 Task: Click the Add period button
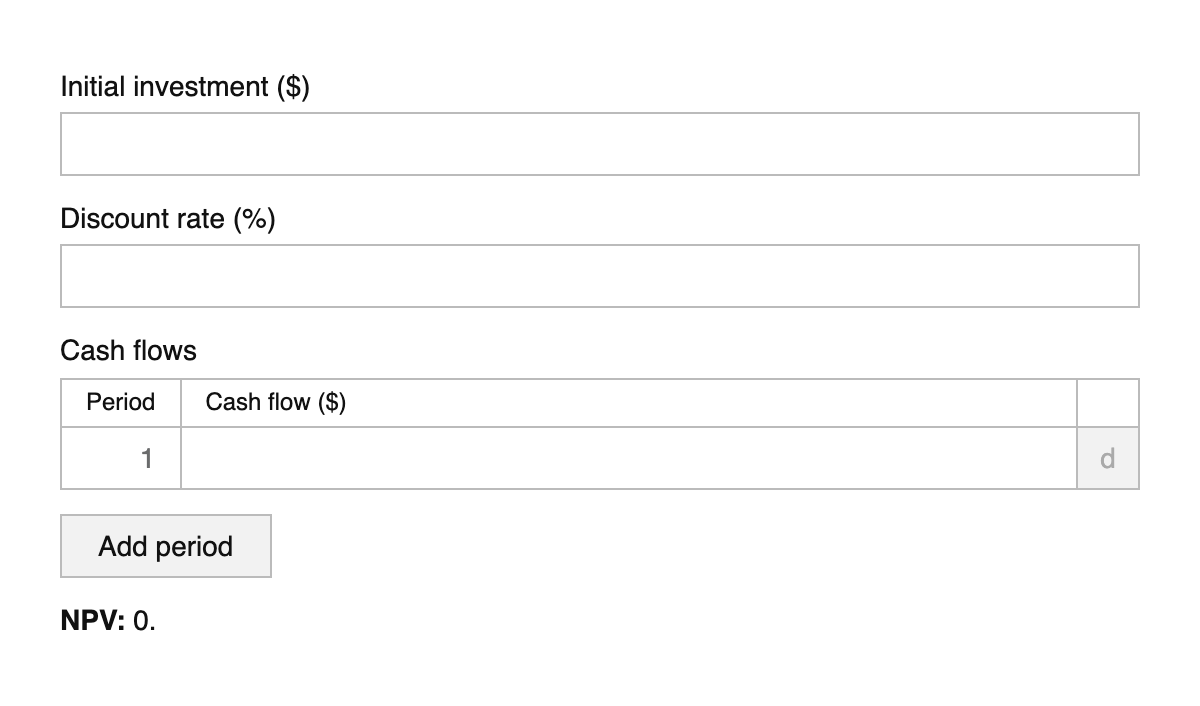[166, 546]
